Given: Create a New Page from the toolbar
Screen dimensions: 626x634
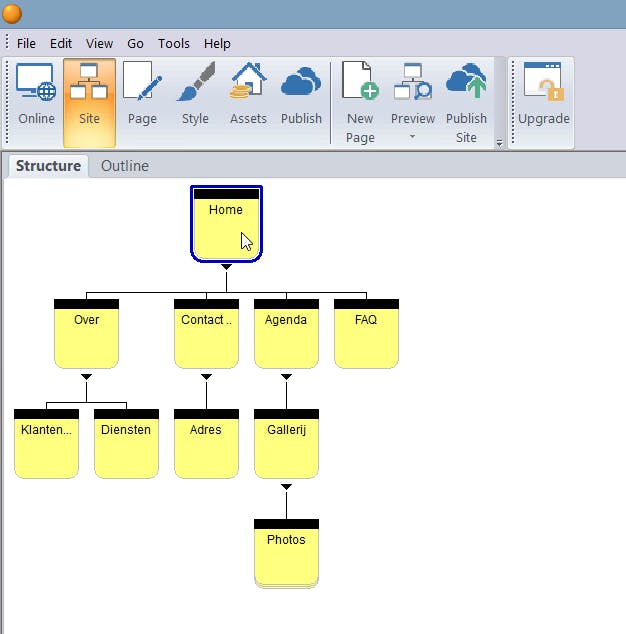Looking at the screenshot, I should coord(360,103).
